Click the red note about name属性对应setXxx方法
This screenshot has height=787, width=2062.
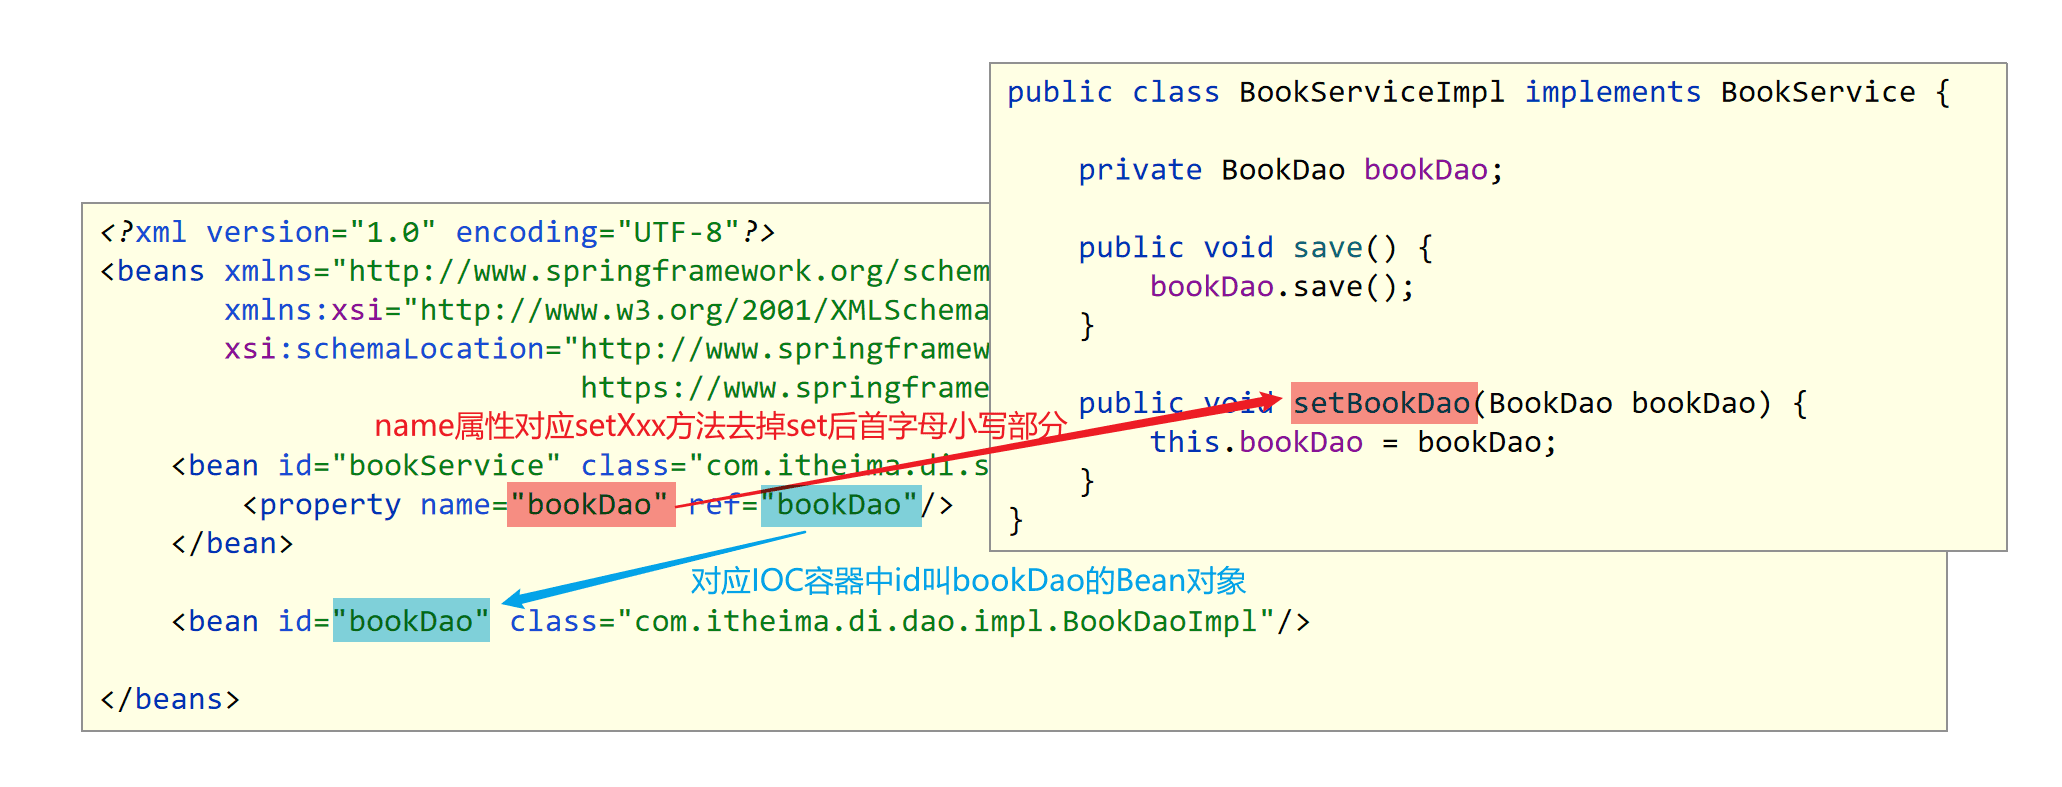721,426
